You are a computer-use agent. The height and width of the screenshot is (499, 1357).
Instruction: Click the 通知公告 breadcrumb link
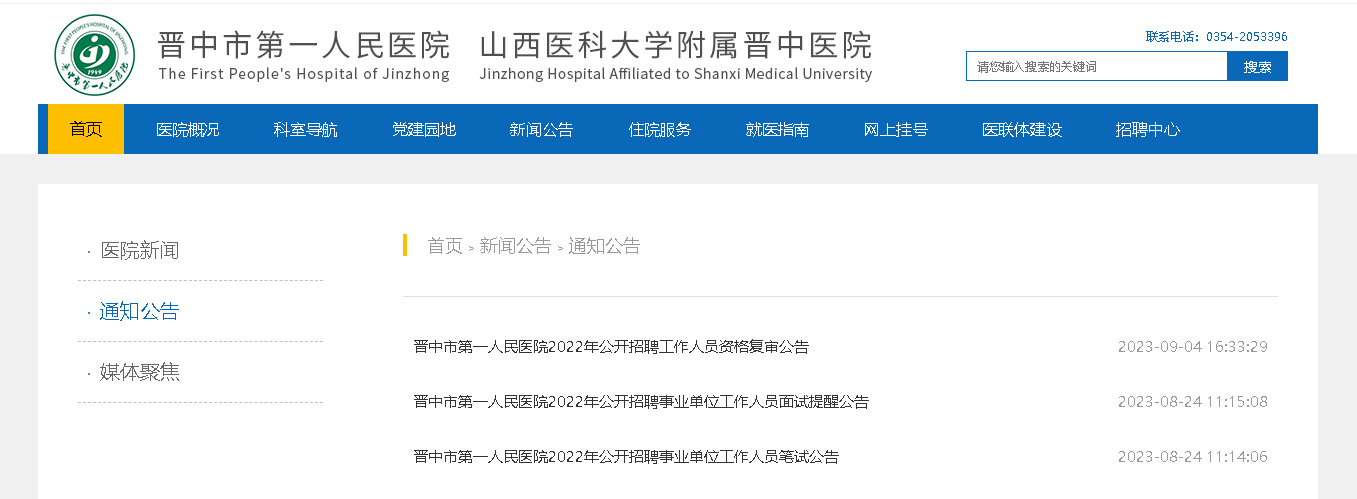click(x=604, y=246)
